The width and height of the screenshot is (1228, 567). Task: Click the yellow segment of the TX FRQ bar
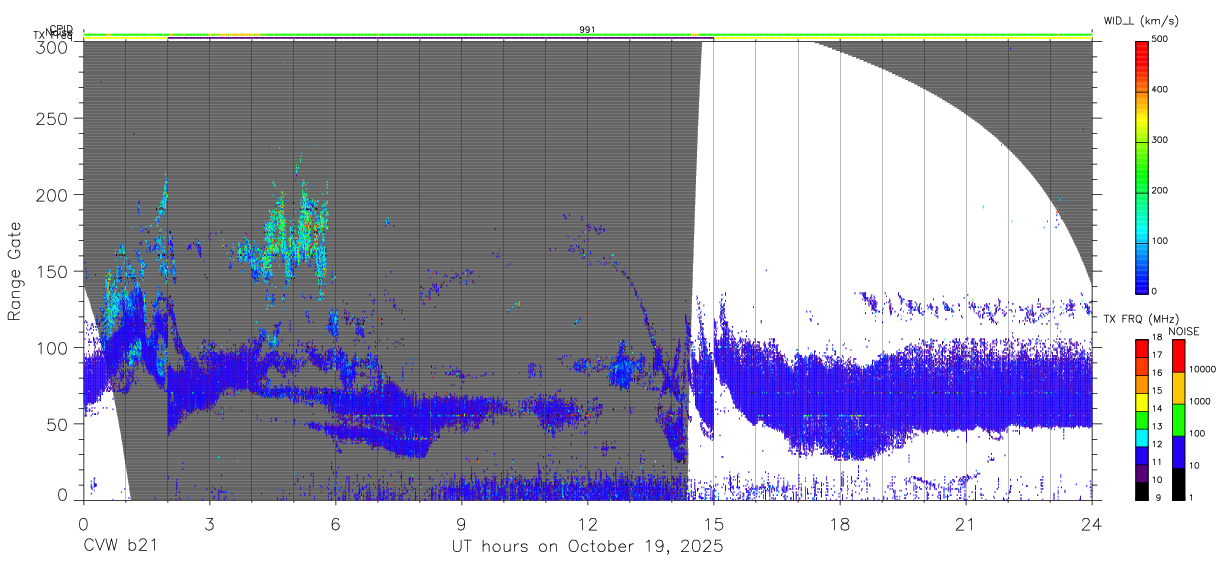tap(1141, 403)
